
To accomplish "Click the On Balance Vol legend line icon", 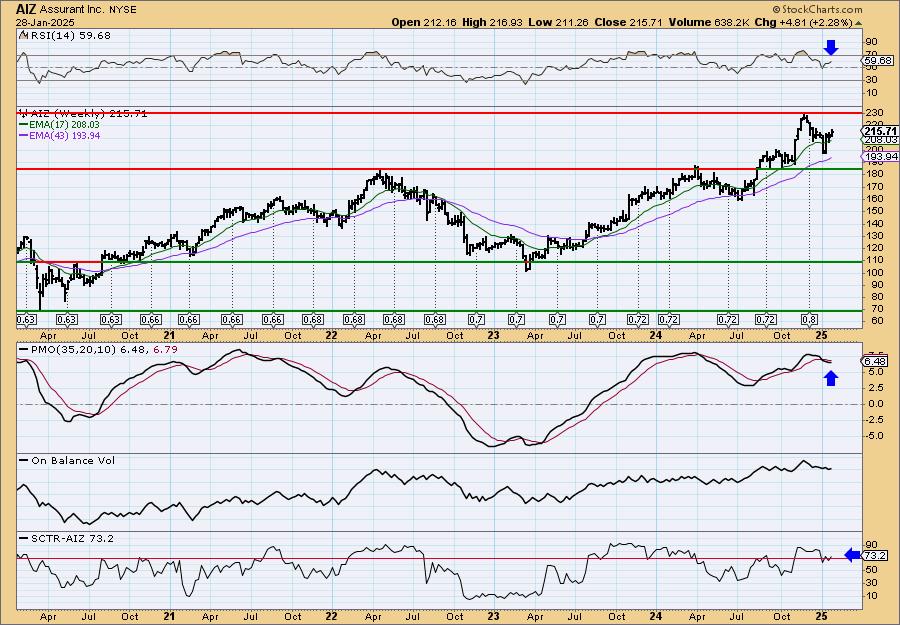I will coord(23,460).
